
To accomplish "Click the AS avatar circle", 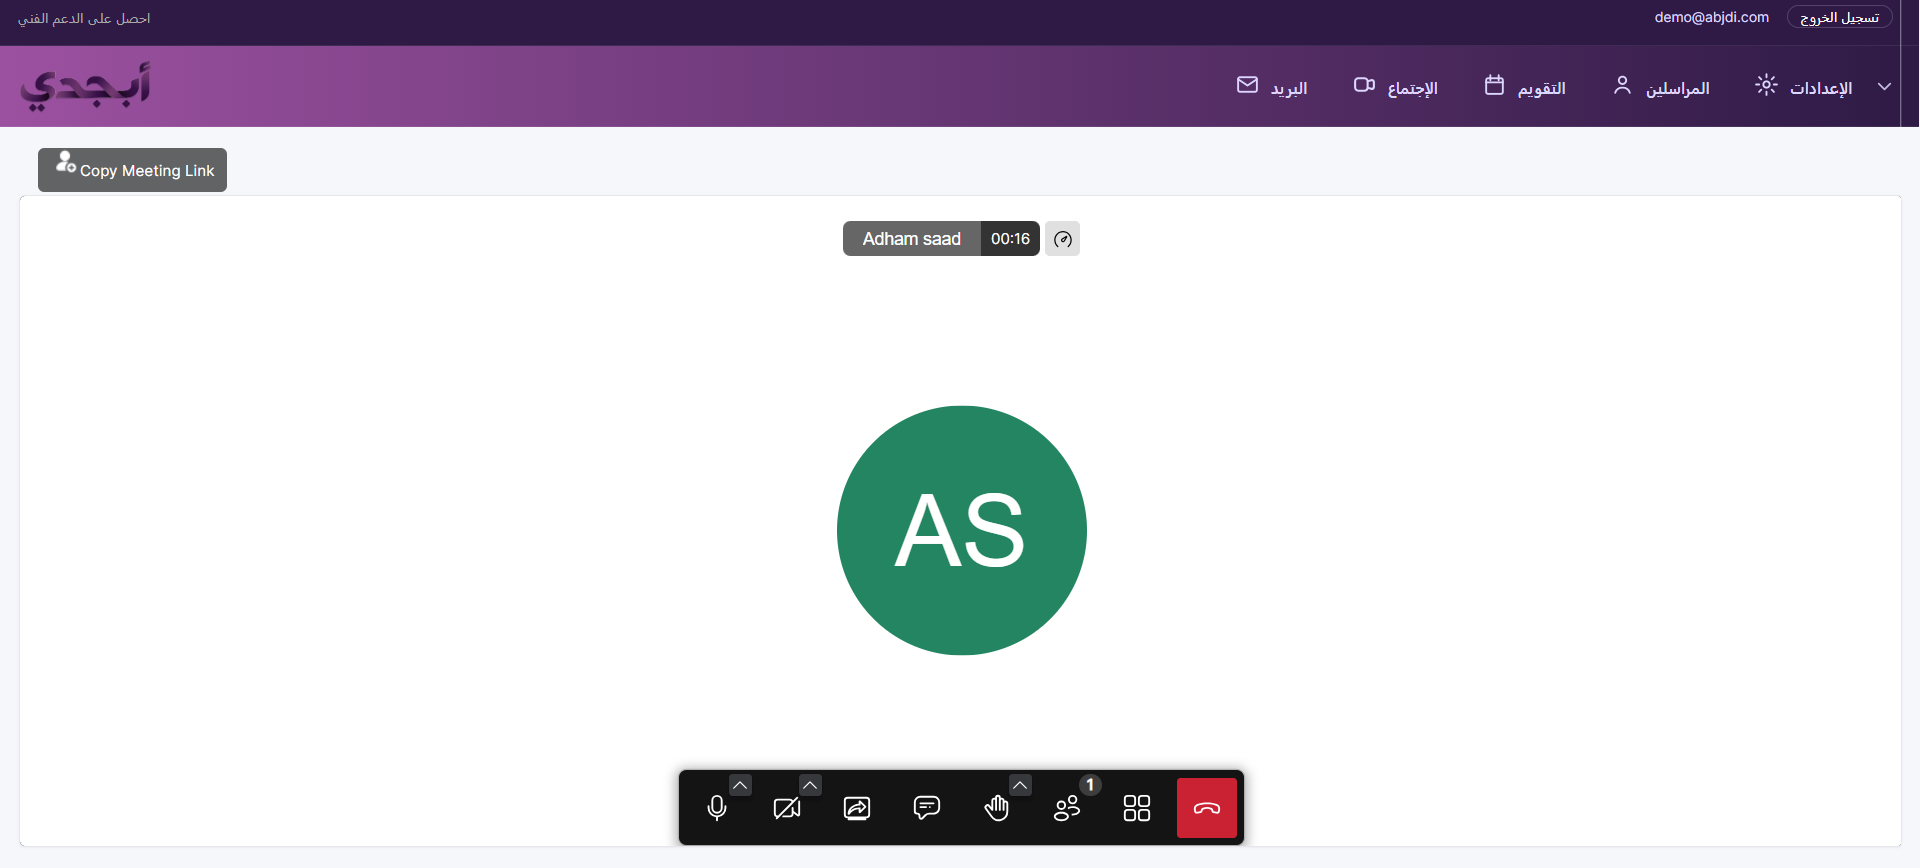I will pyautogui.click(x=962, y=530).
